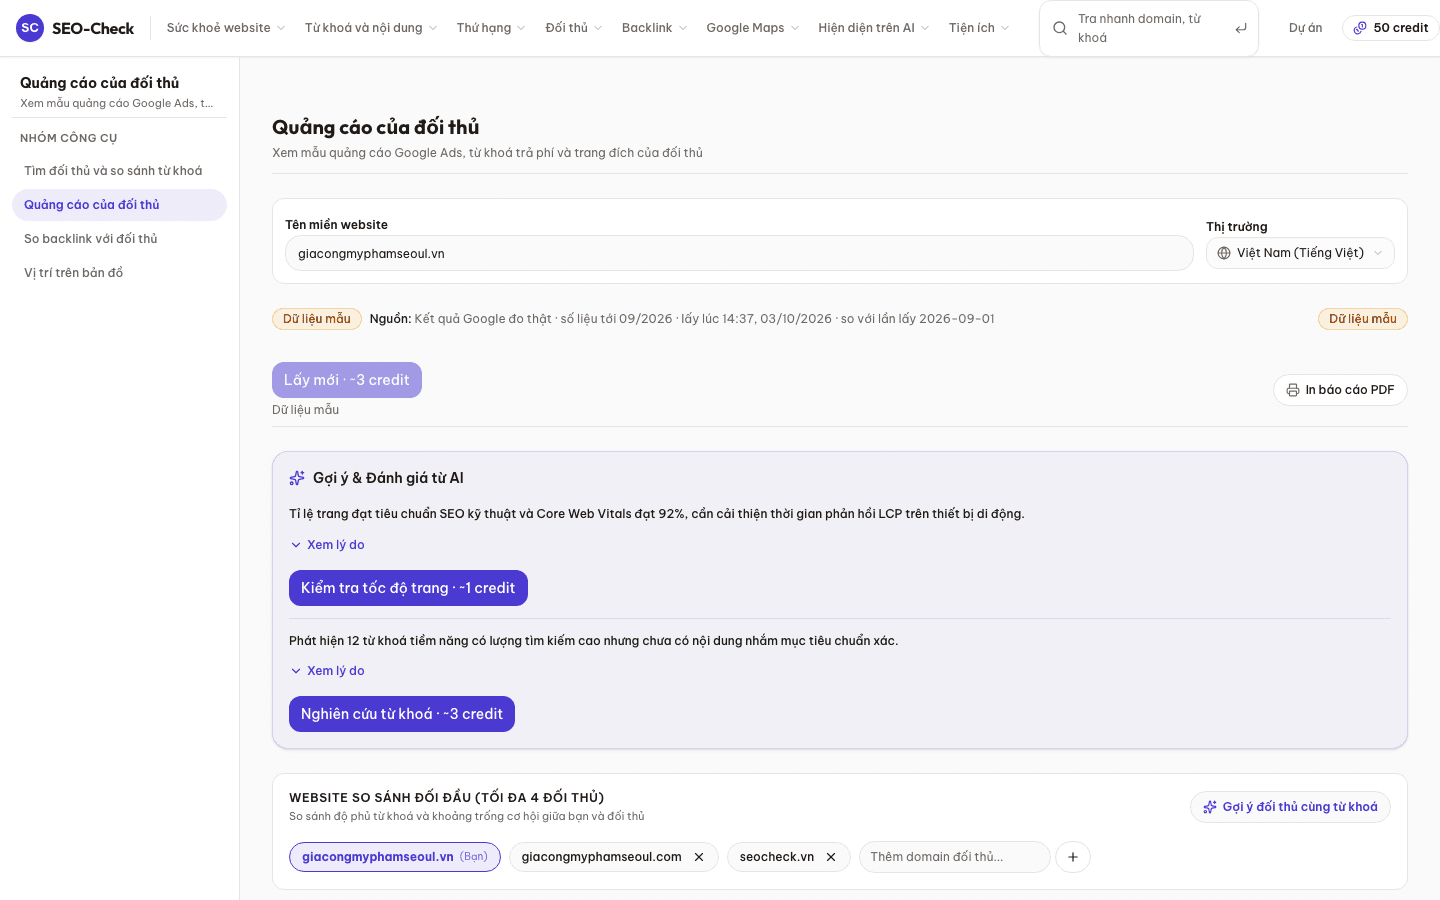Click the credit coin icon beside 50 credit
The width and height of the screenshot is (1440, 900).
[x=1360, y=28]
